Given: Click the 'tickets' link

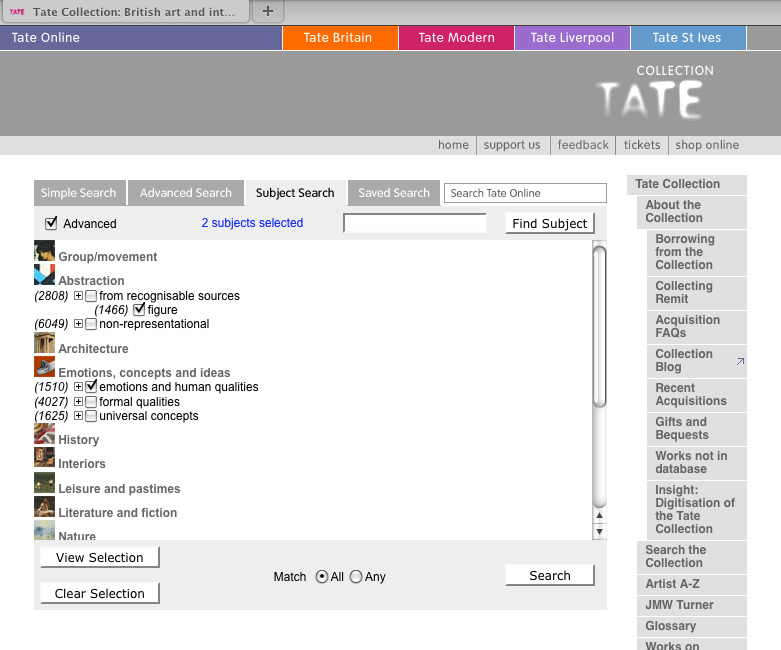Looking at the screenshot, I should (642, 145).
